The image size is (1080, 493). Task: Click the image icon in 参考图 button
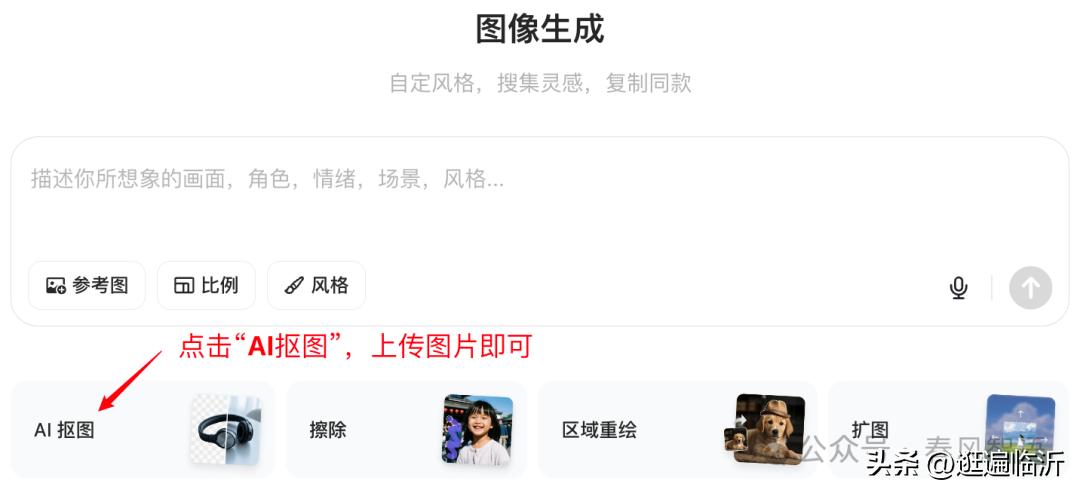(x=56, y=286)
